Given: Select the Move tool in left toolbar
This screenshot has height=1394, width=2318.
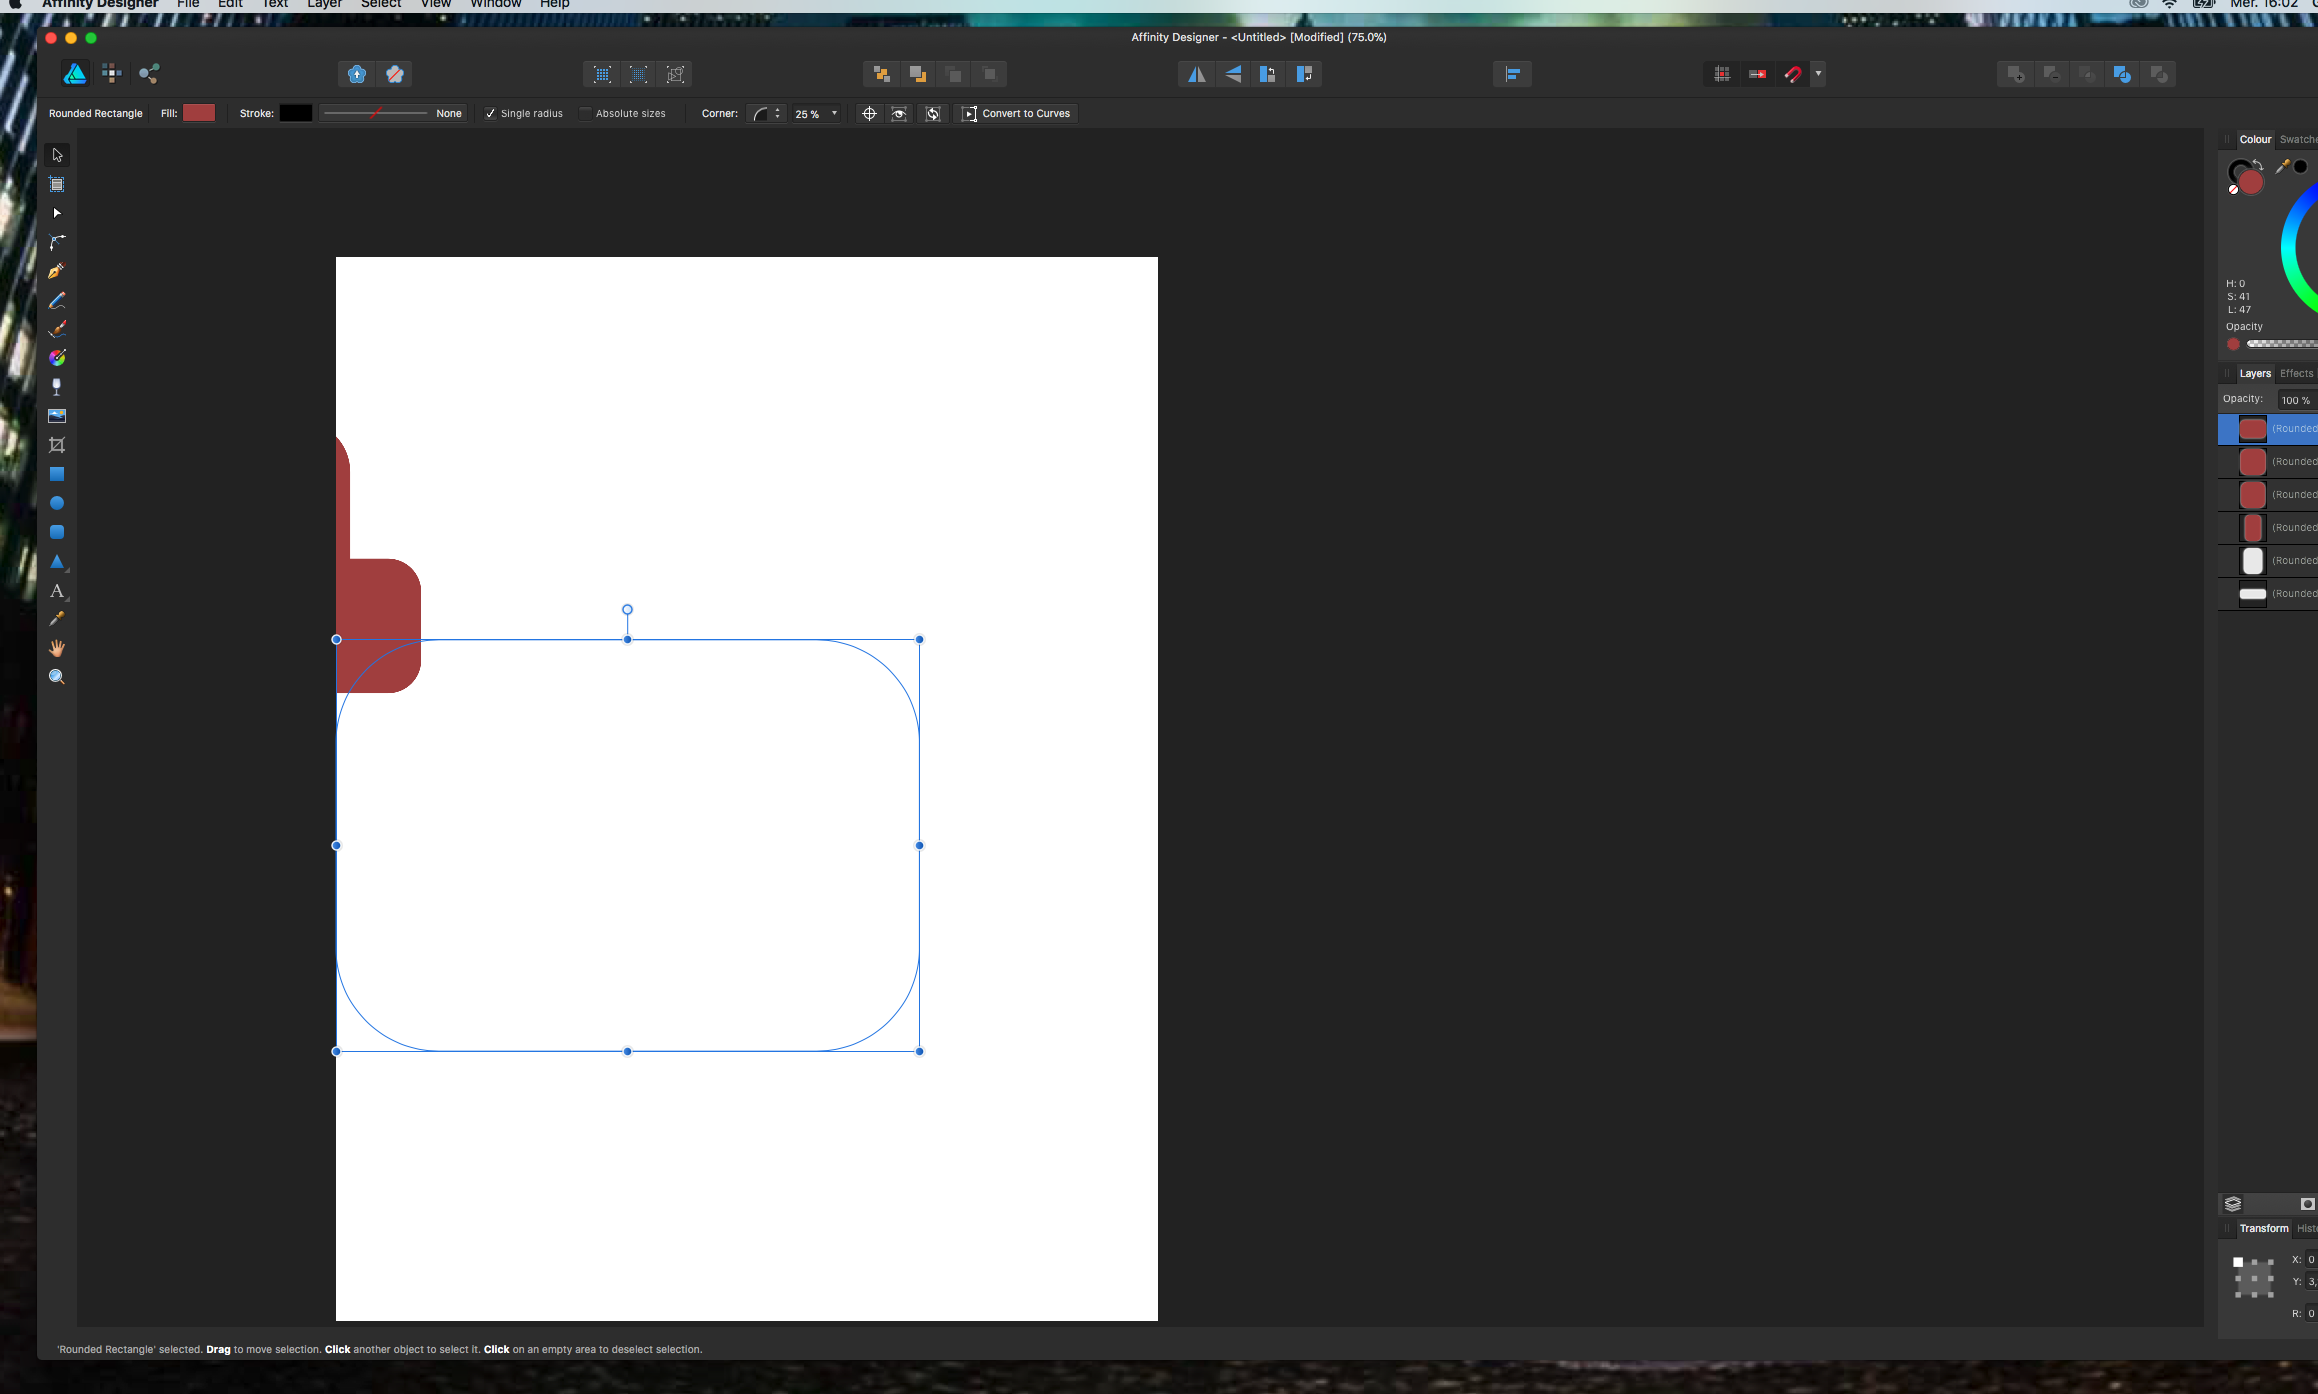Looking at the screenshot, I should (x=57, y=155).
